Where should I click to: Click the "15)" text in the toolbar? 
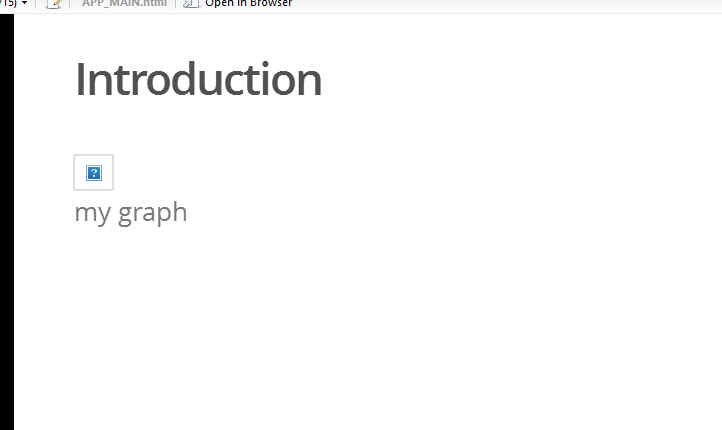[x=8, y=4]
